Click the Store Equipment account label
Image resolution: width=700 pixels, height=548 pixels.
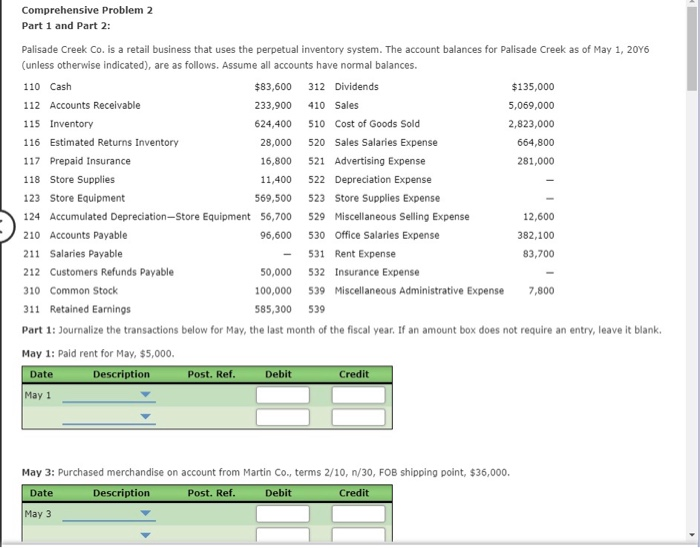tap(87, 198)
